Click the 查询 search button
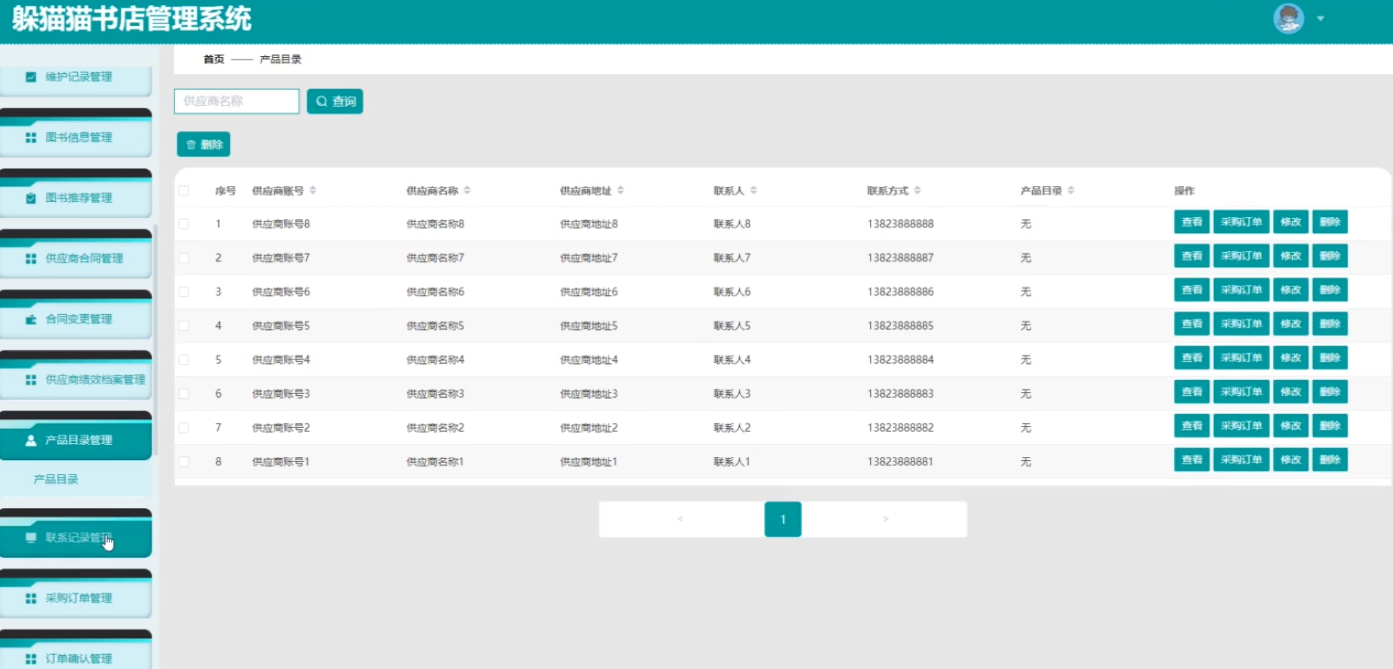1393x669 pixels. (335, 101)
